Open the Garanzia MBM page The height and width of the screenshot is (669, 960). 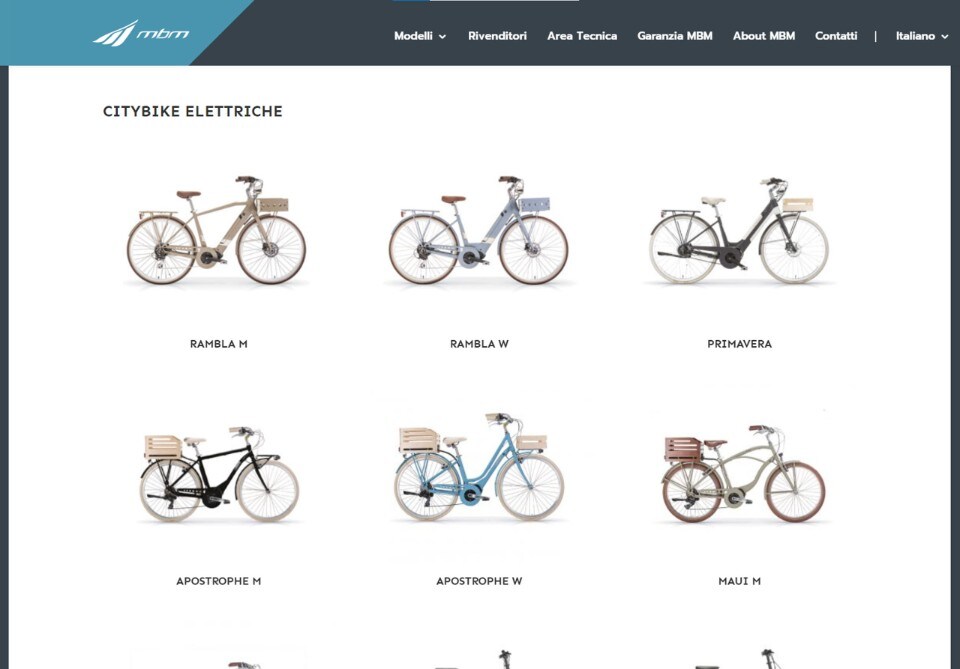click(675, 36)
